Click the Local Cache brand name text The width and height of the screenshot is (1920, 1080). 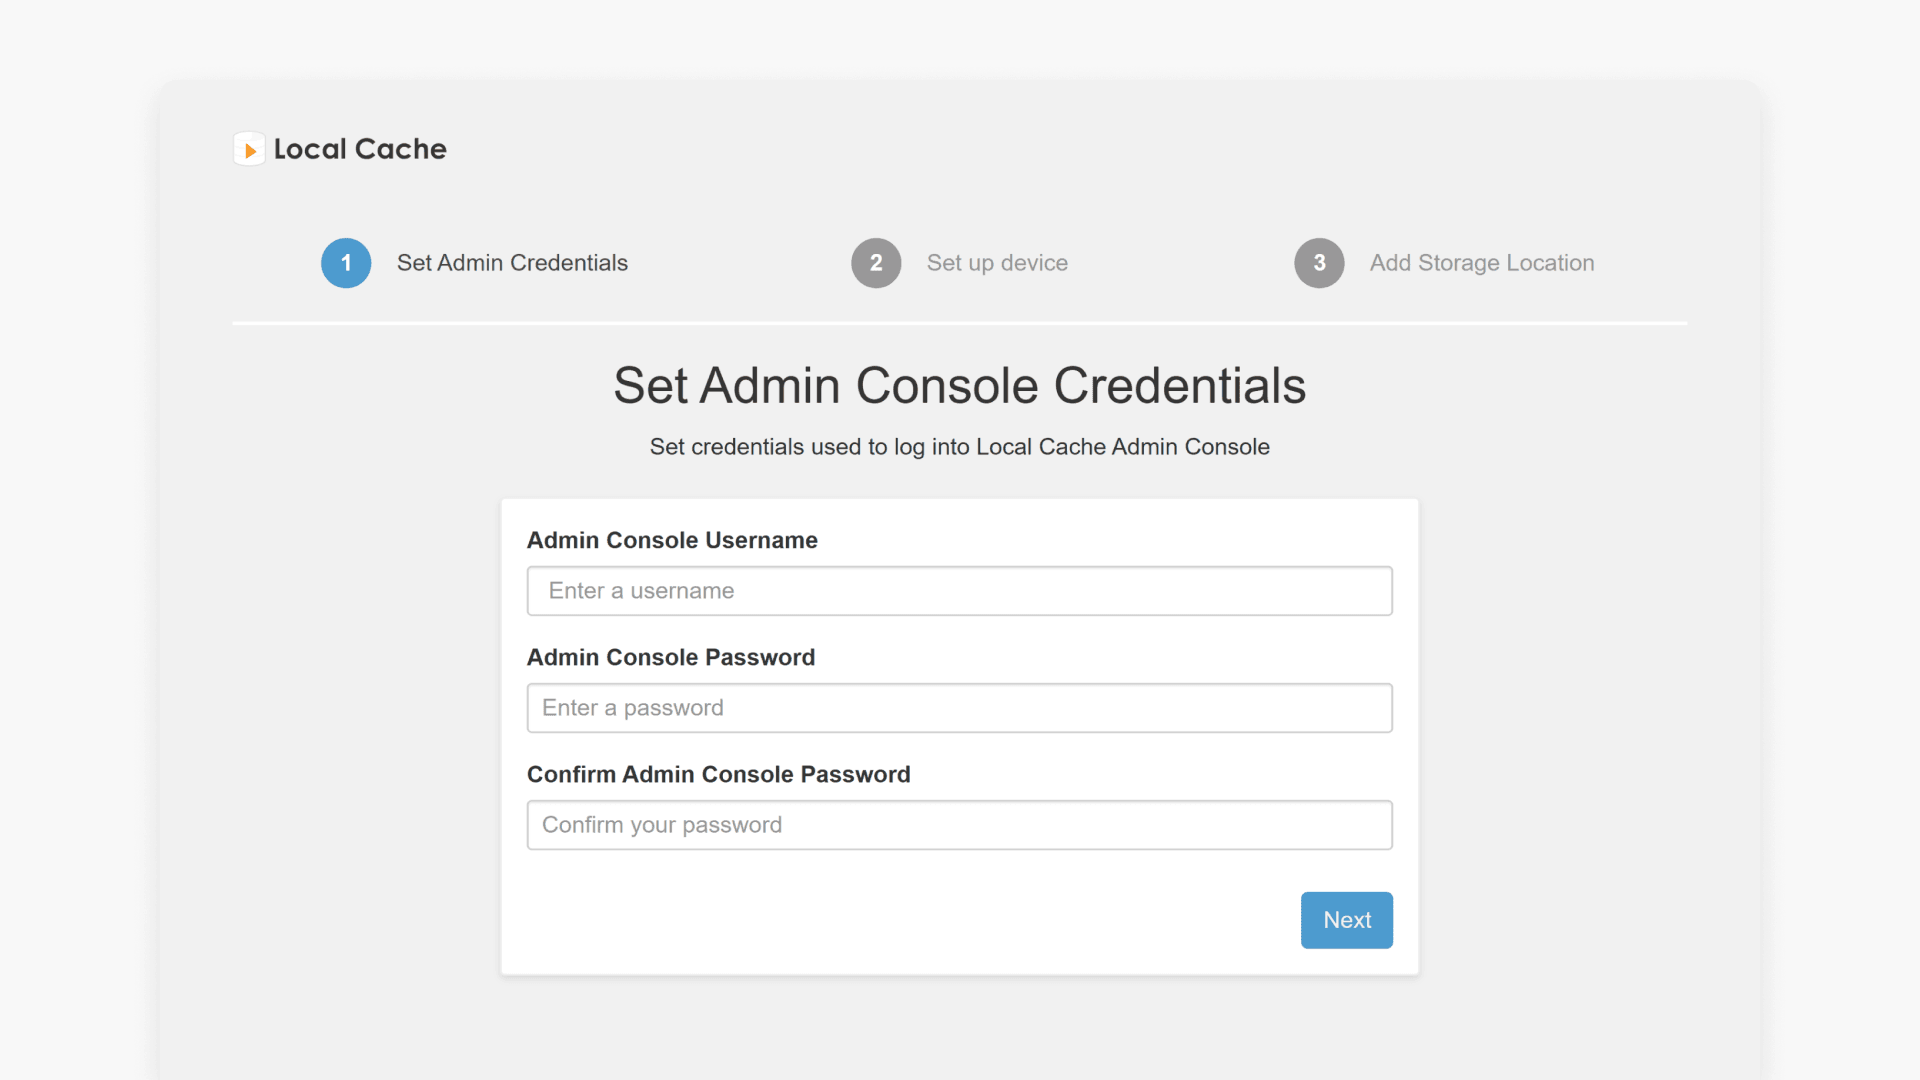(x=360, y=149)
